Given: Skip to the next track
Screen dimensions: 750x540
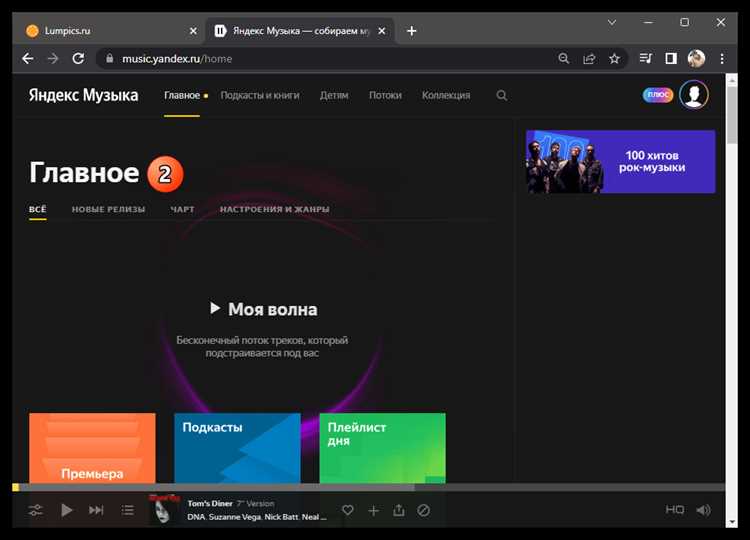Looking at the screenshot, I should point(96,510).
